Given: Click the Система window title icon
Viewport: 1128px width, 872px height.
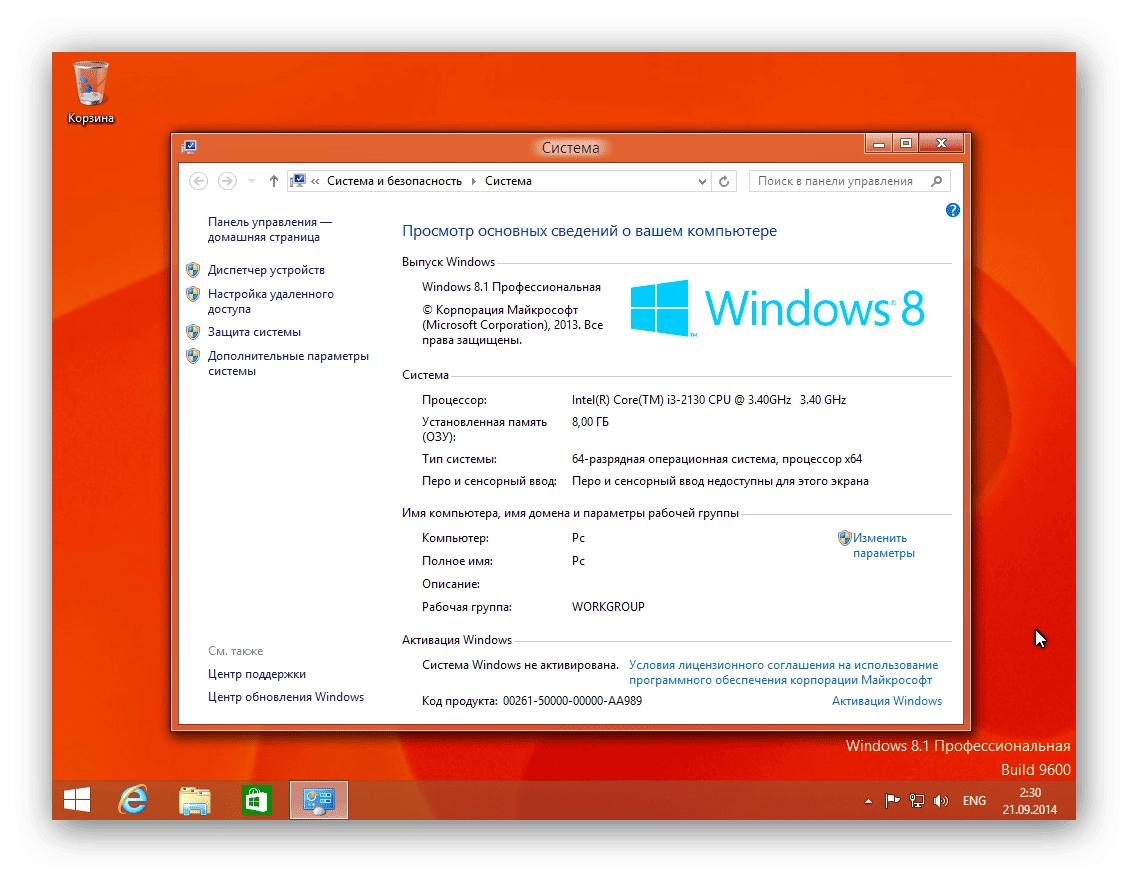Looking at the screenshot, I should pos(190,147).
